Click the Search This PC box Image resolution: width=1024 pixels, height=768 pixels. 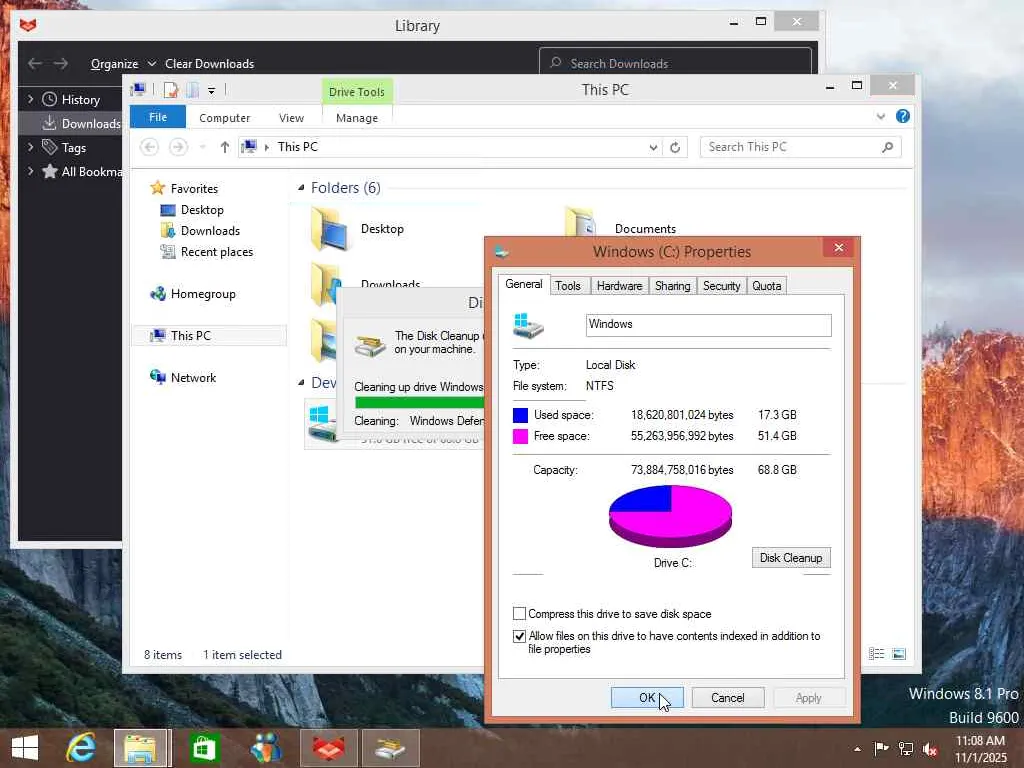tap(800, 147)
